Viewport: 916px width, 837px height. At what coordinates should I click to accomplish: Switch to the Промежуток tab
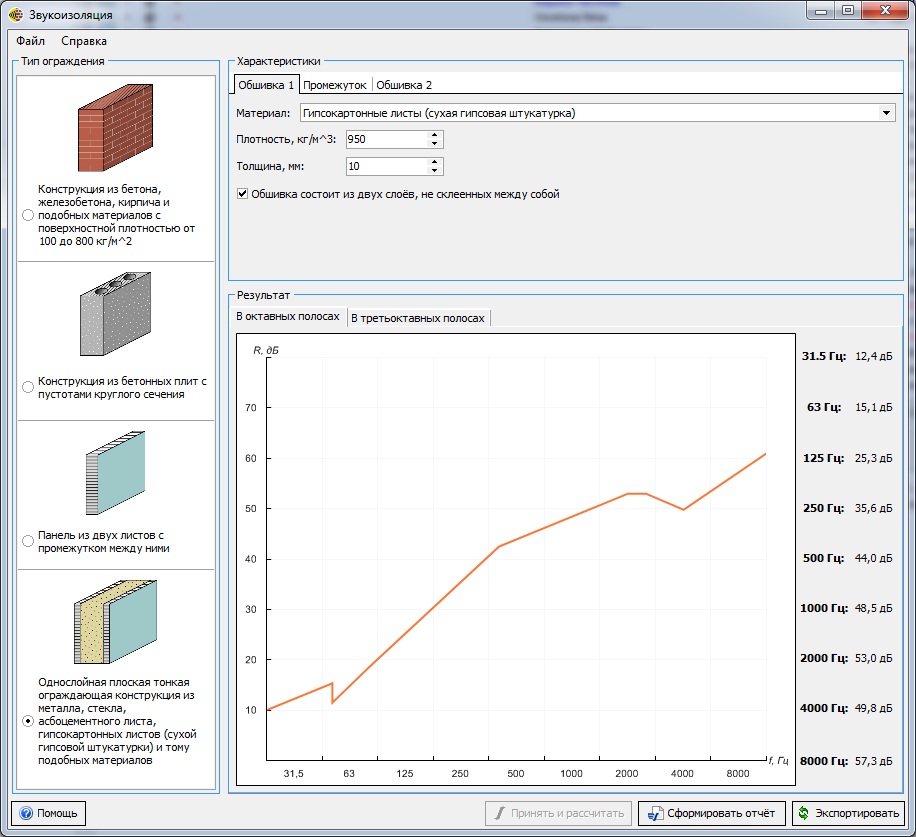pyautogui.click(x=334, y=85)
